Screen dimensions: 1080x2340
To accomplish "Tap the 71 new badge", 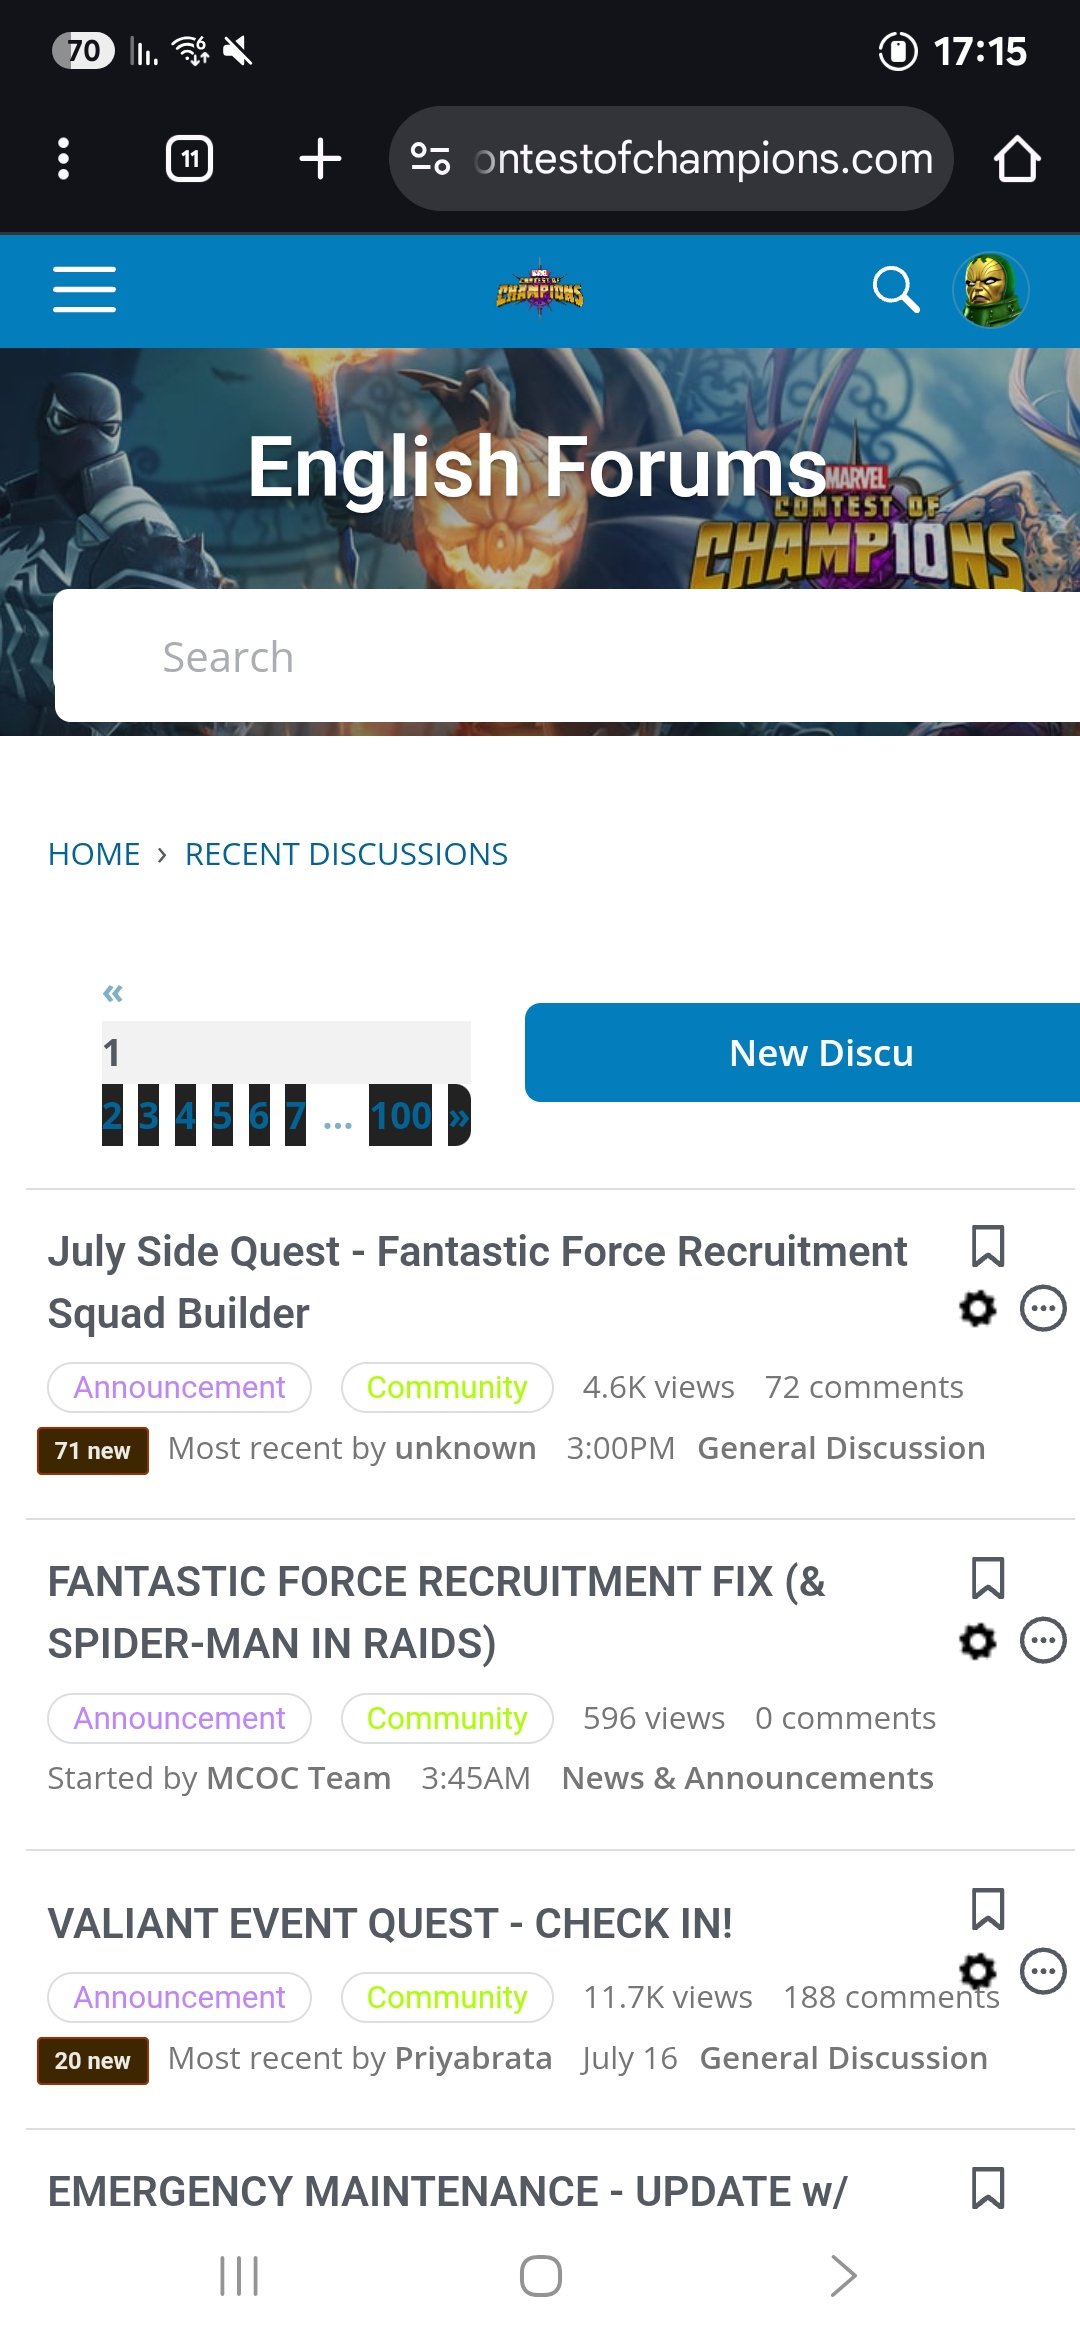I will coord(93,1450).
